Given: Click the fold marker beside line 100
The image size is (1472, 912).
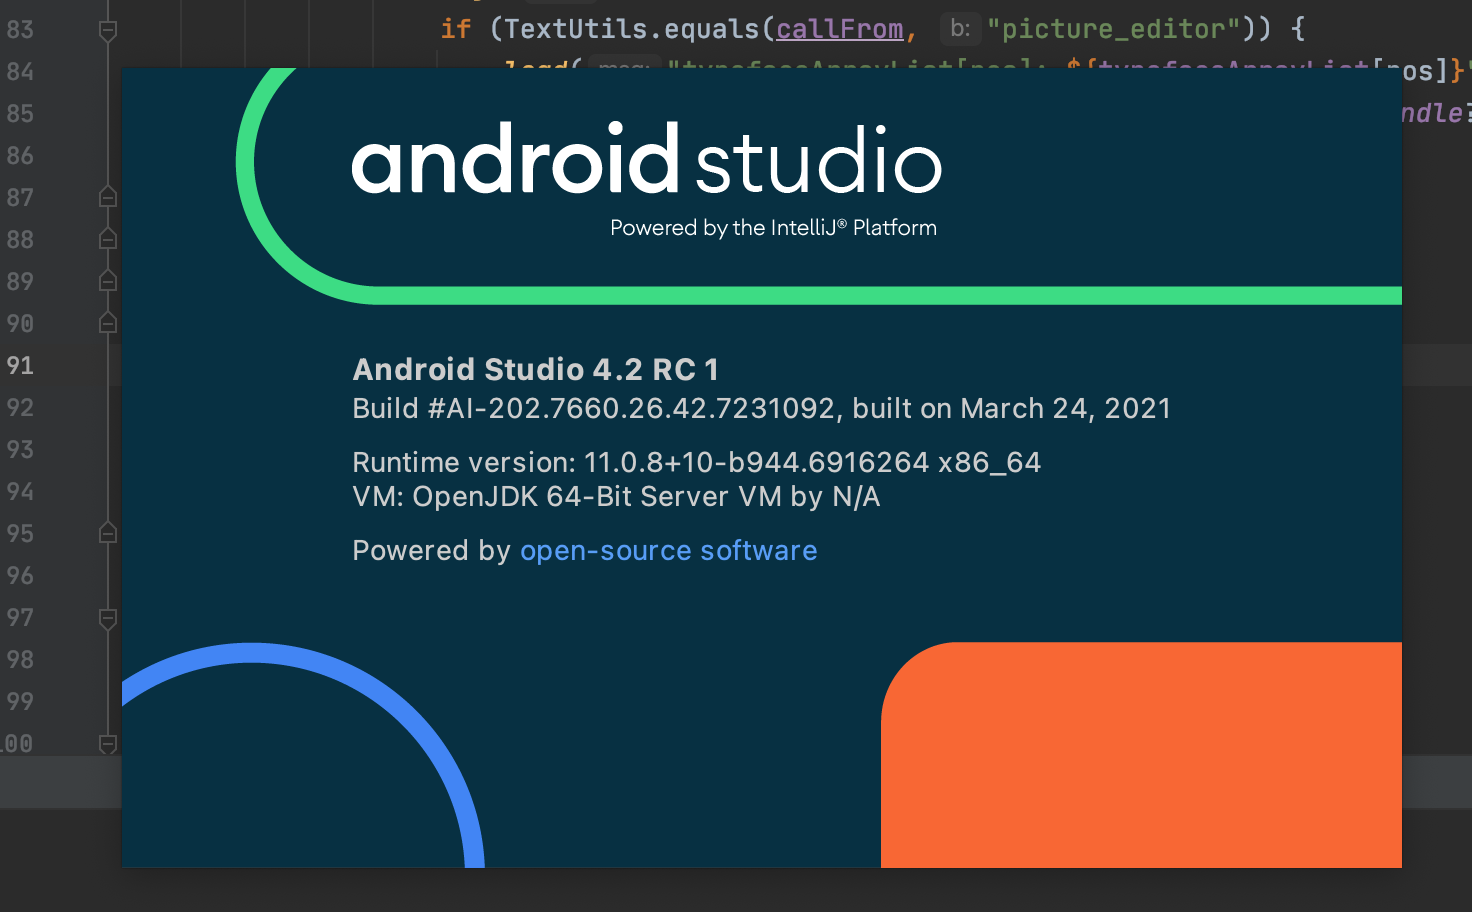Looking at the screenshot, I should pyautogui.click(x=108, y=743).
